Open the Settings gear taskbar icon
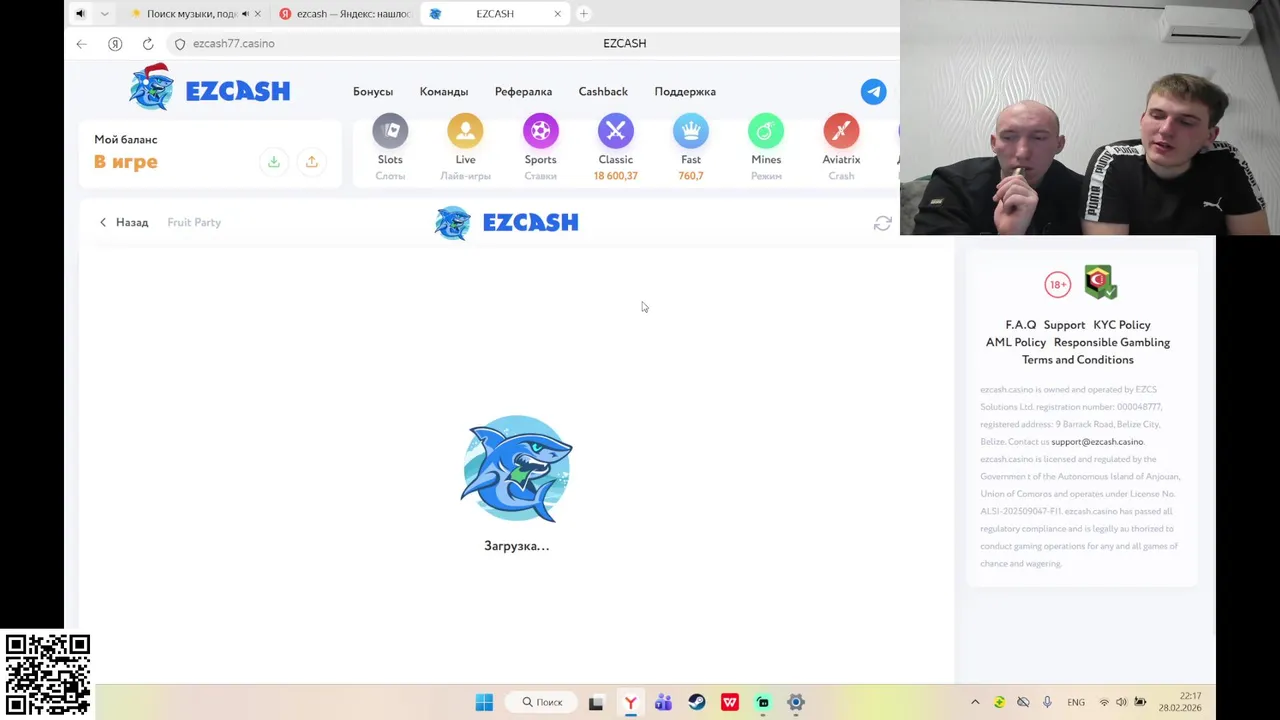 pos(796,702)
